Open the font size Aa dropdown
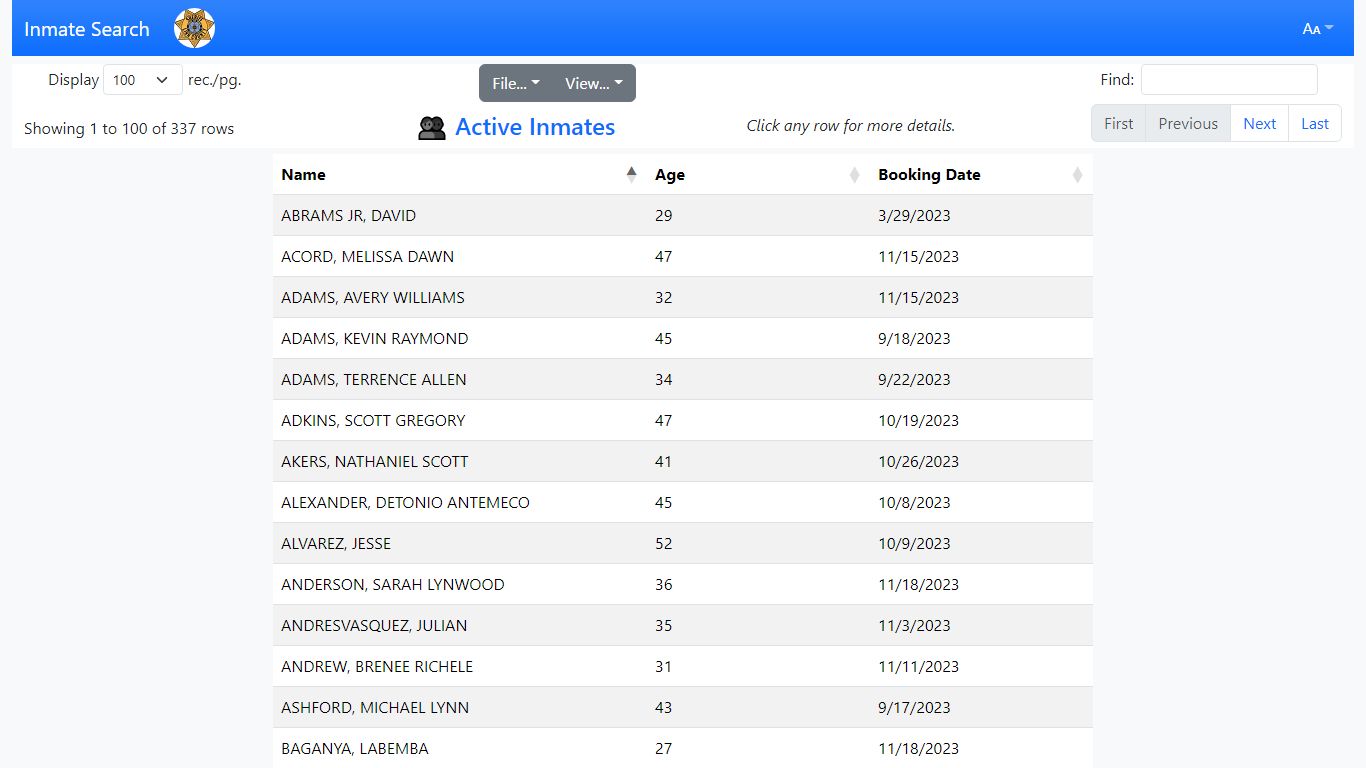The image size is (1366, 768). point(1317,29)
